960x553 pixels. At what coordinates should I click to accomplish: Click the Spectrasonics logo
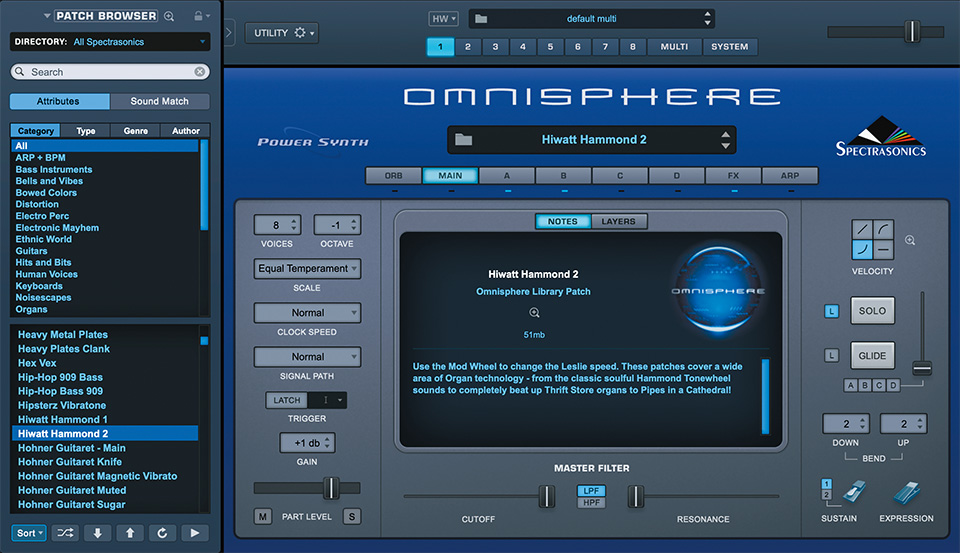click(x=881, y=137)
